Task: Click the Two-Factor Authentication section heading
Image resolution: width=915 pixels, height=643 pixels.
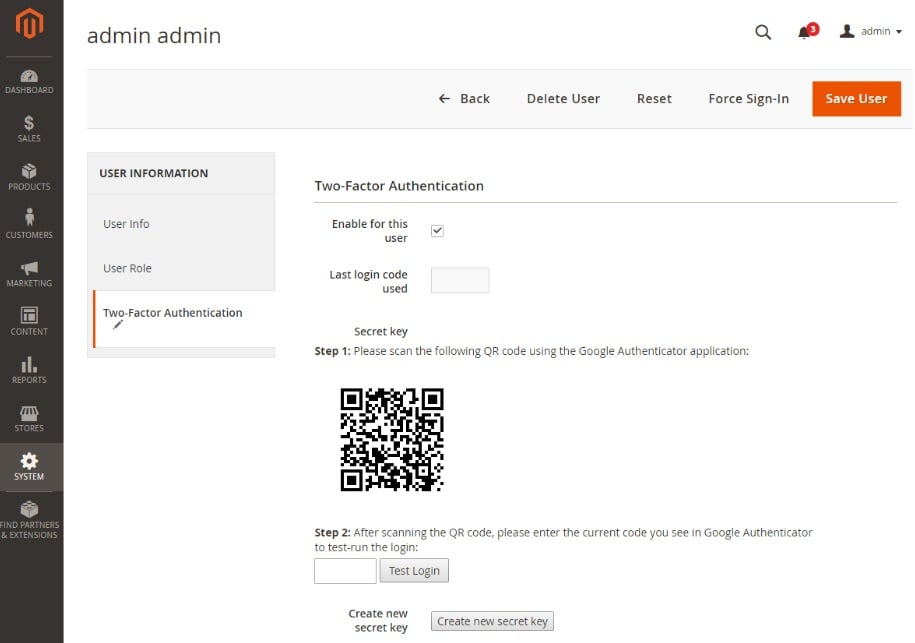Action: (399, 186)
